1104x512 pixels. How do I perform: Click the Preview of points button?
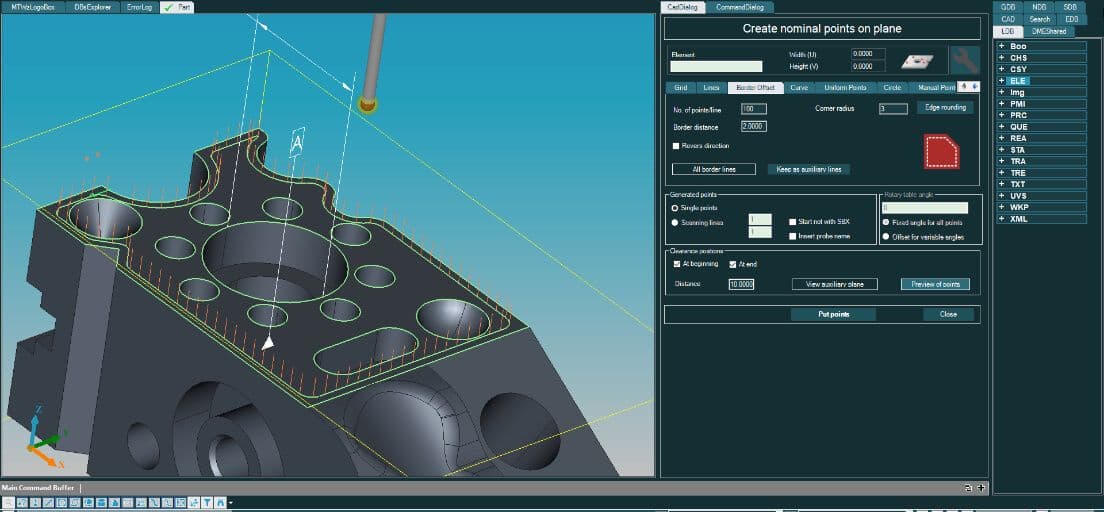[x=936, y=284]
